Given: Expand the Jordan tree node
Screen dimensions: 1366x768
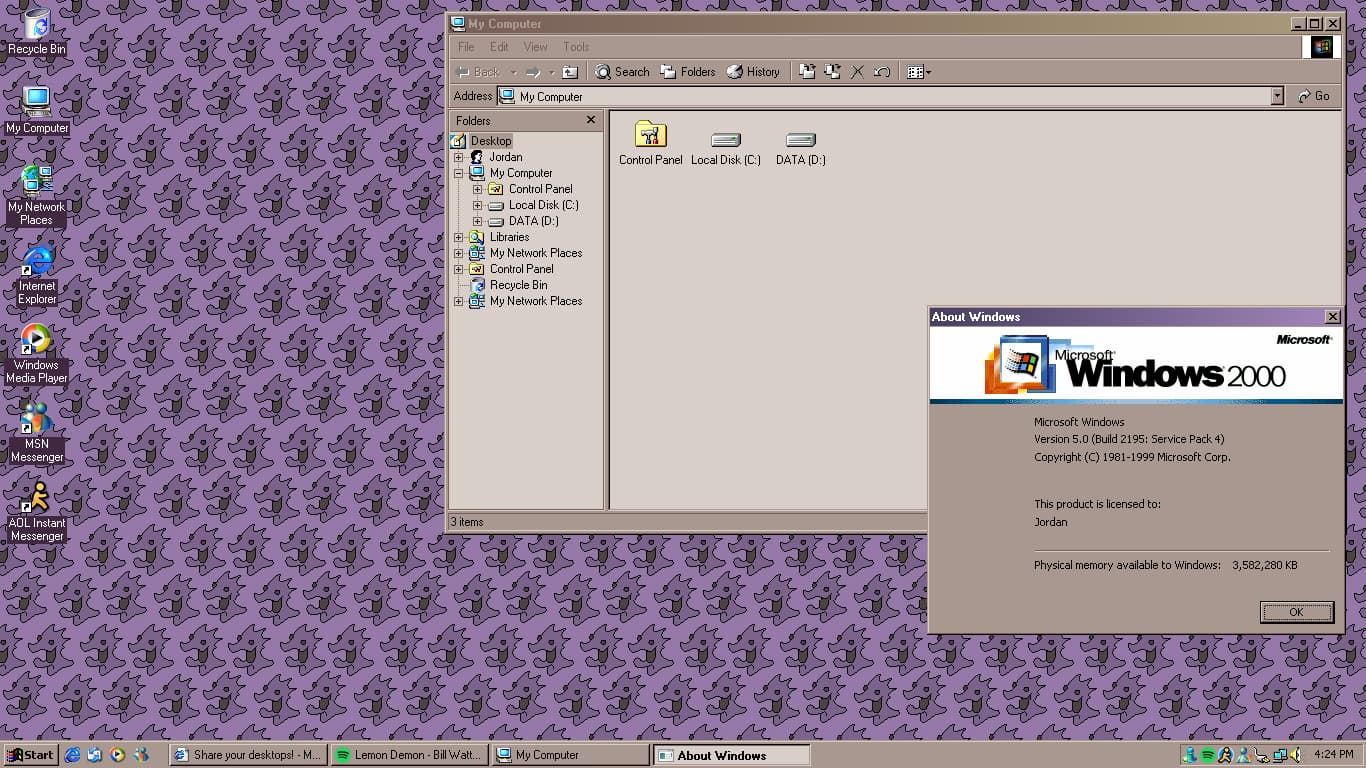Looking at the screenshot, I should 459,157.
